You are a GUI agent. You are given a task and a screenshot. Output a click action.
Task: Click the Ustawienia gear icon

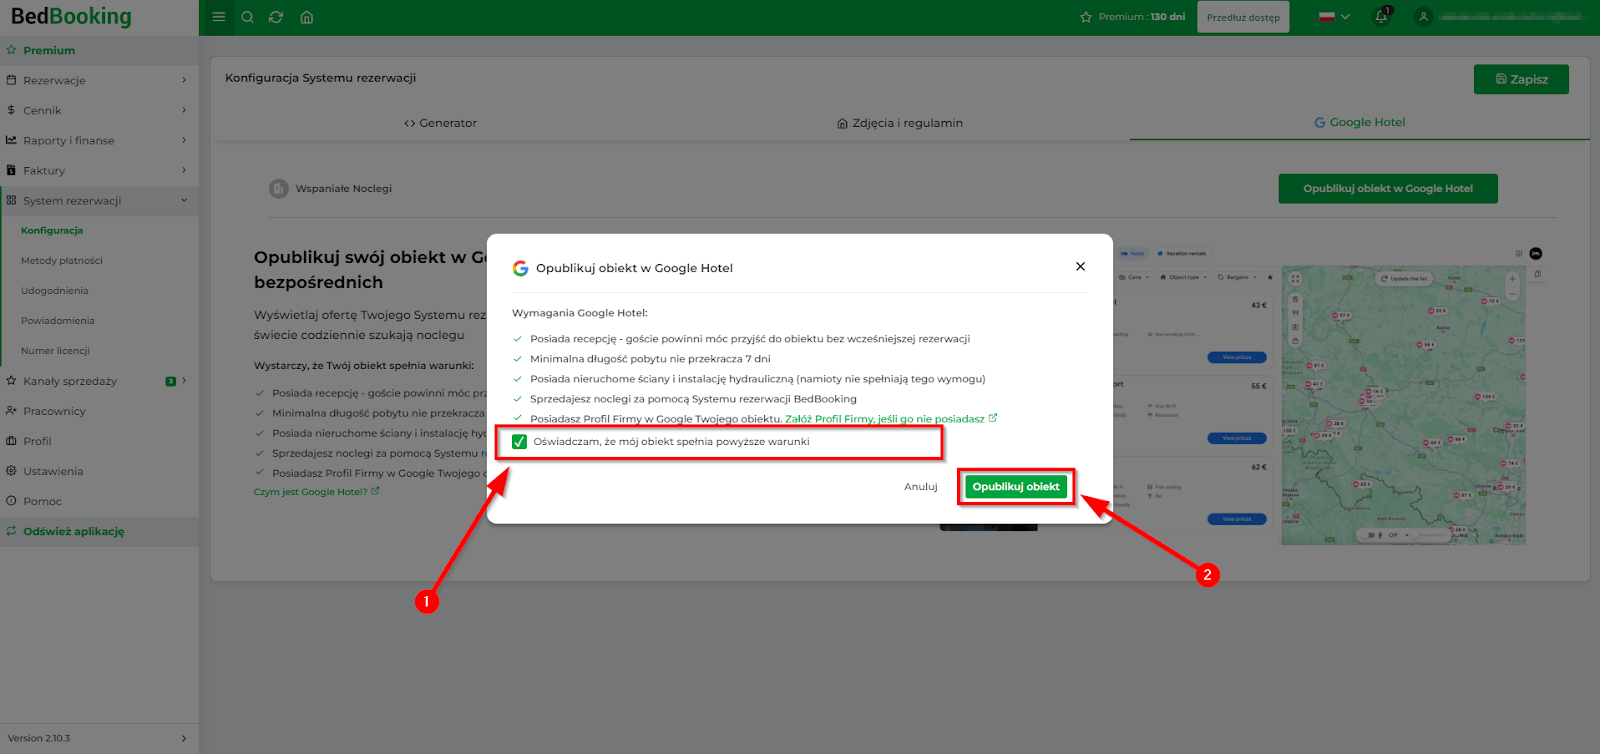(11, 471)
